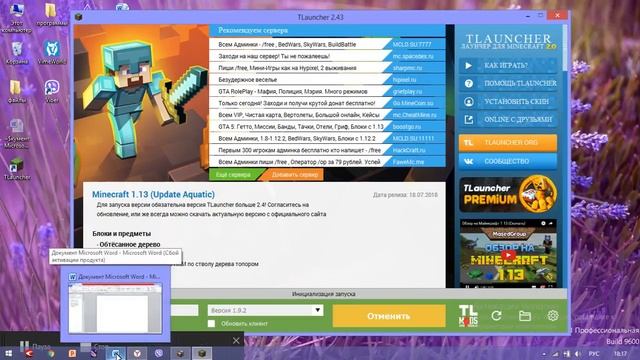Toggle «Обновить клиент» checkbox
The image size is (640, 360).
point(211,323)
